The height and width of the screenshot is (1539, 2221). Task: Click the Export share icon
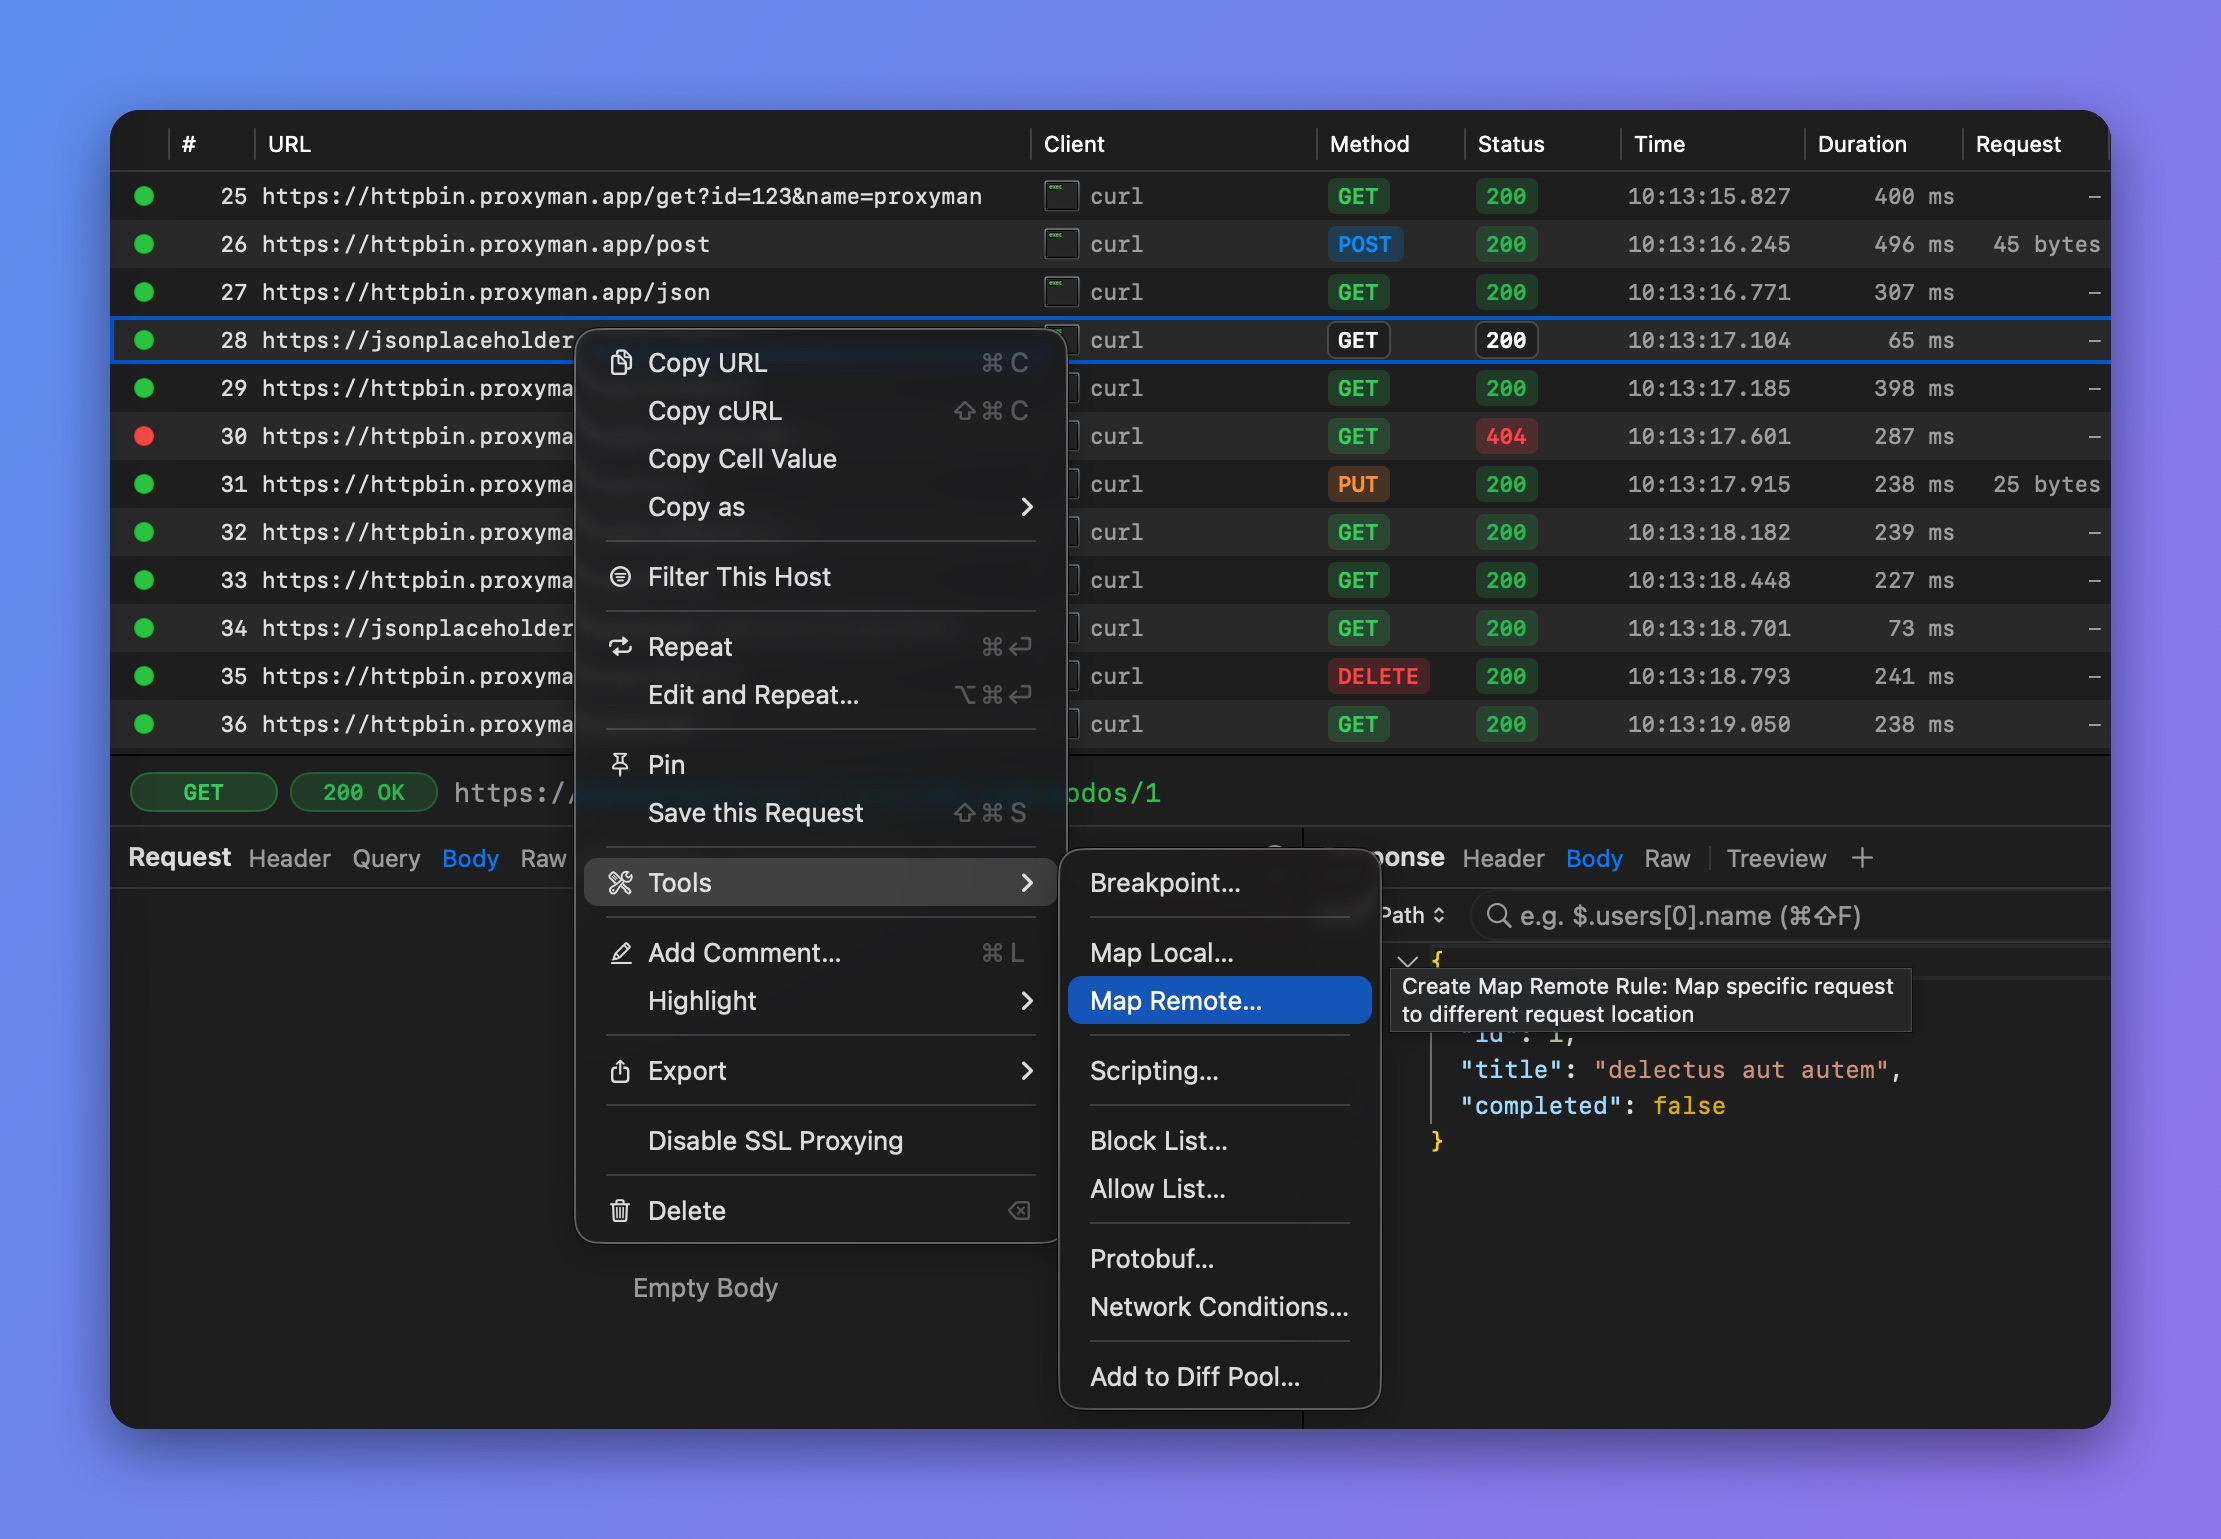pos(620,1071)
